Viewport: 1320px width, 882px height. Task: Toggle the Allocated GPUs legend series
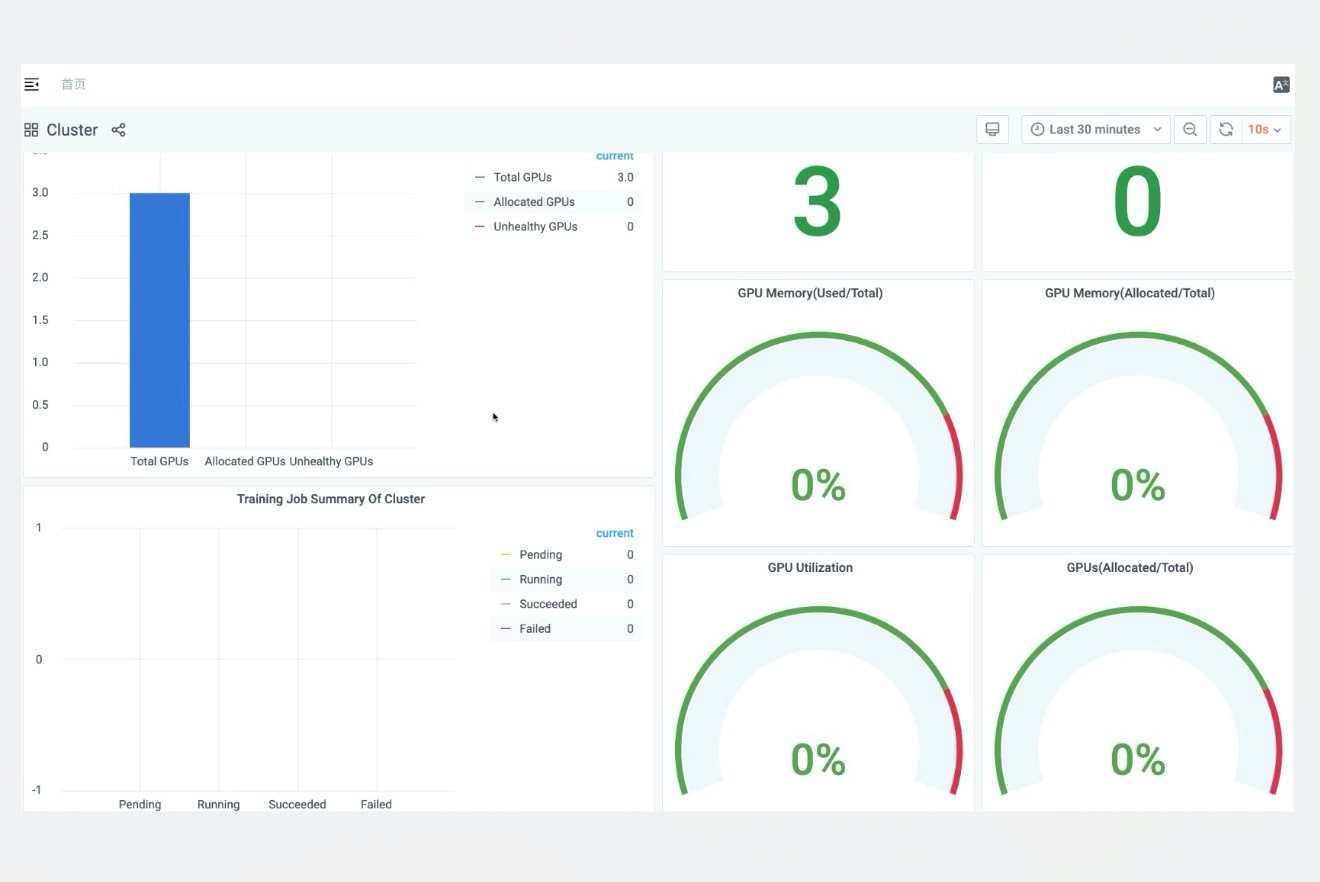[534, 202]
